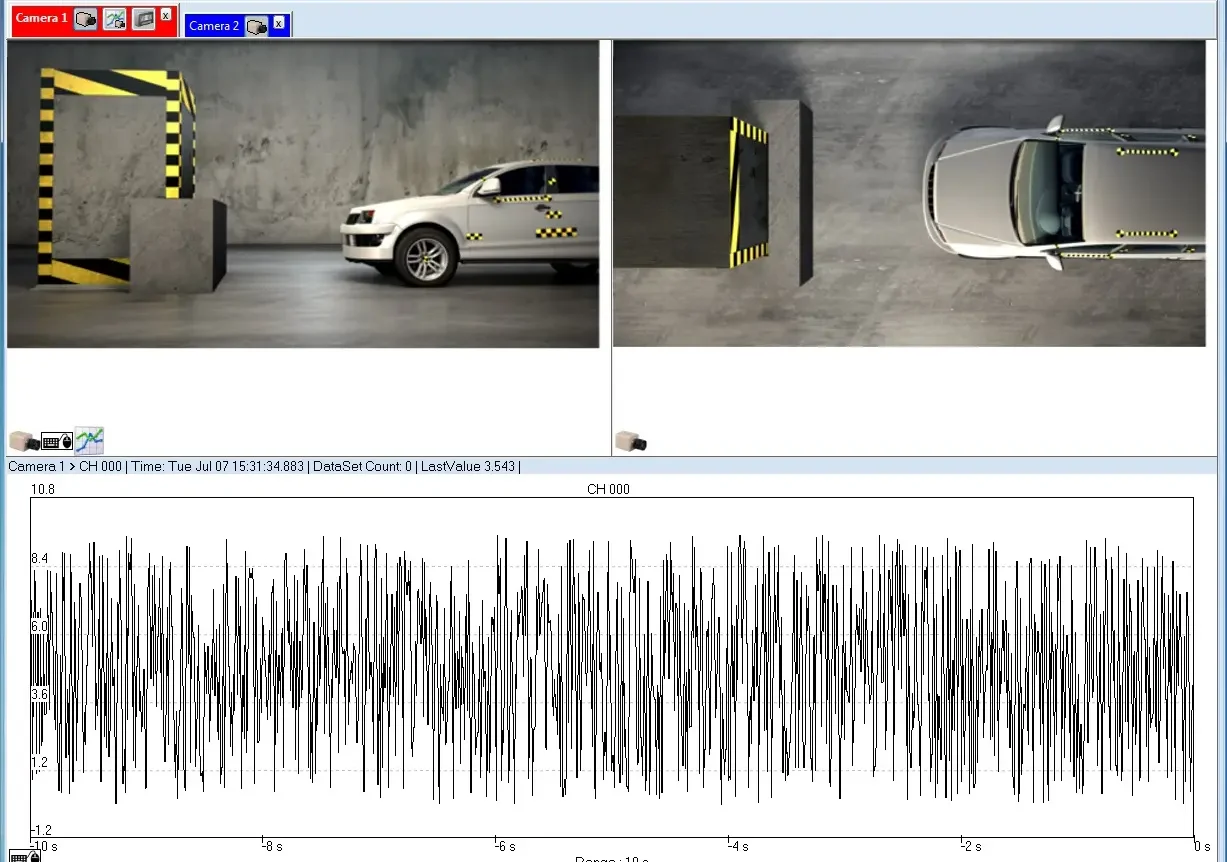Screen dimensions: 1227x862
Task: Select the top-view crash test video
Action: (909, 194)
